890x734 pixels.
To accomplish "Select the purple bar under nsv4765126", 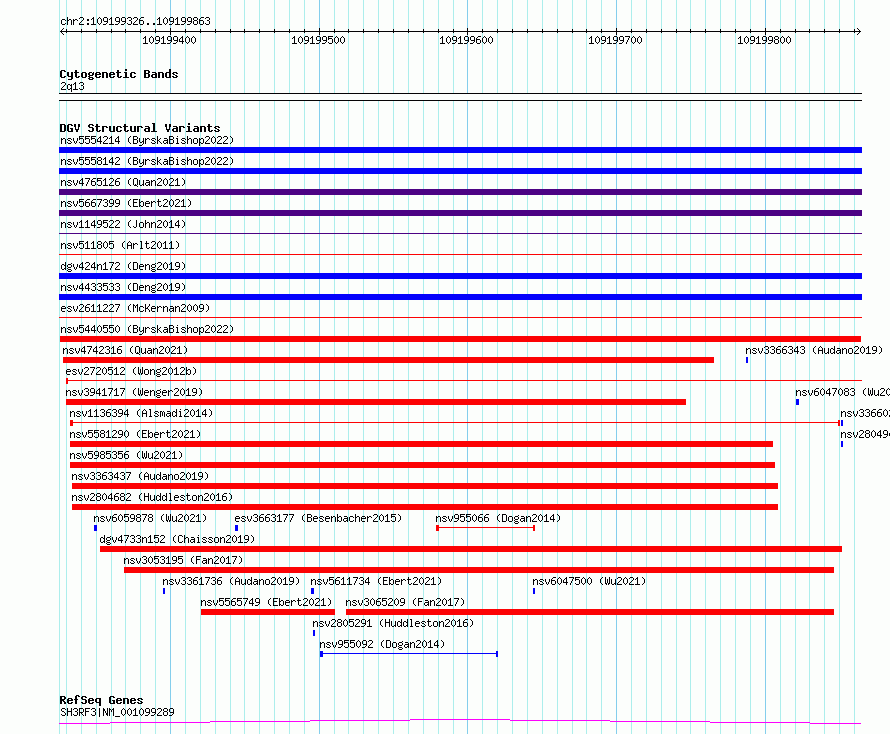I will [x=460, y=192].
